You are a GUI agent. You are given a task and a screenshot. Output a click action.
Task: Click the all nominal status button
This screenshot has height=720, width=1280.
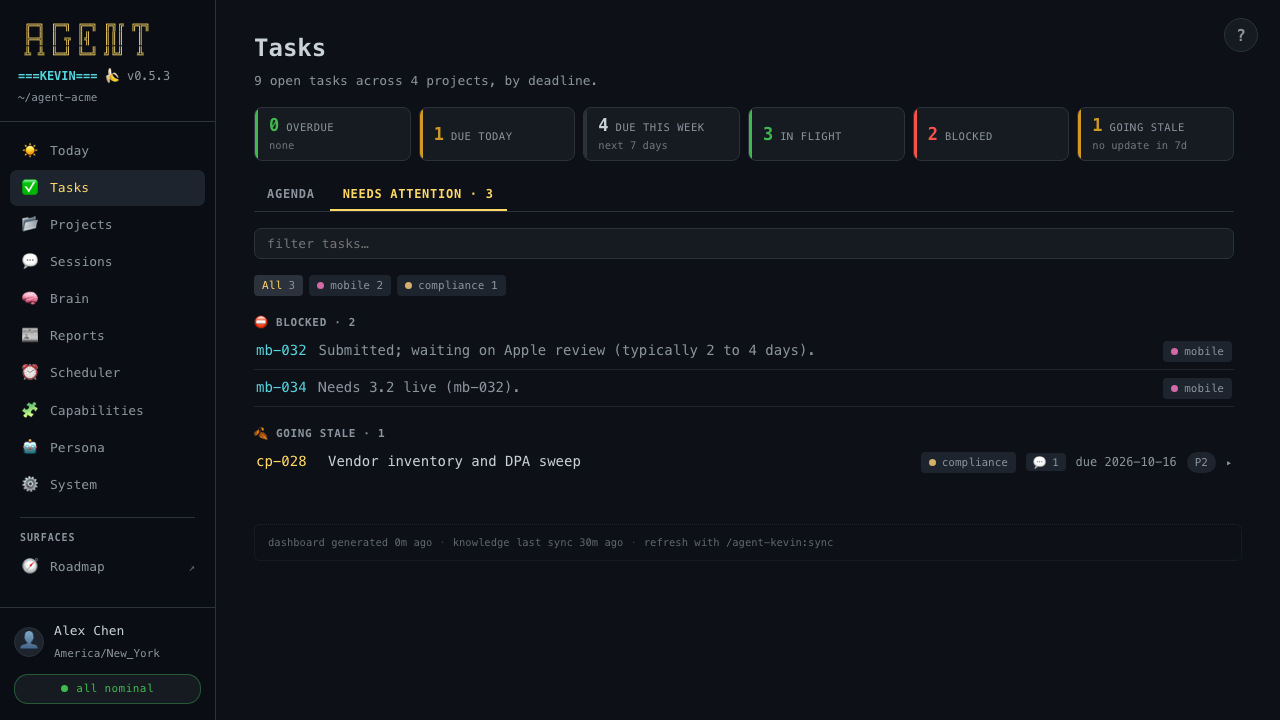[107, 689]
